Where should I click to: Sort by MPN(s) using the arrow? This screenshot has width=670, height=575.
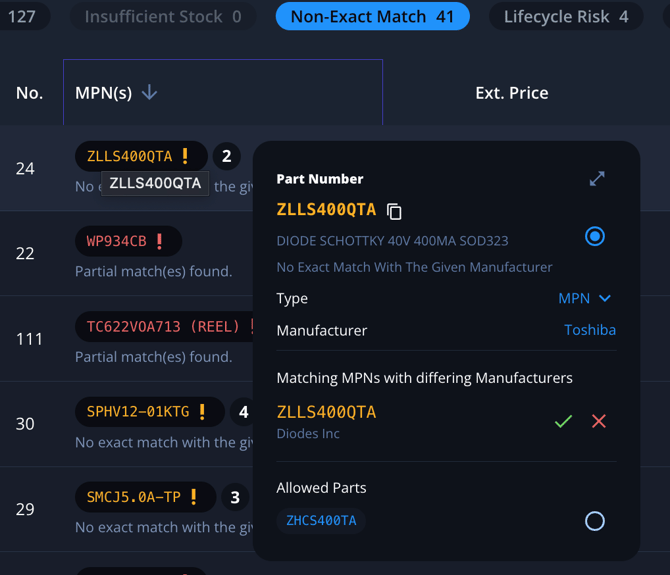[149, 93]
